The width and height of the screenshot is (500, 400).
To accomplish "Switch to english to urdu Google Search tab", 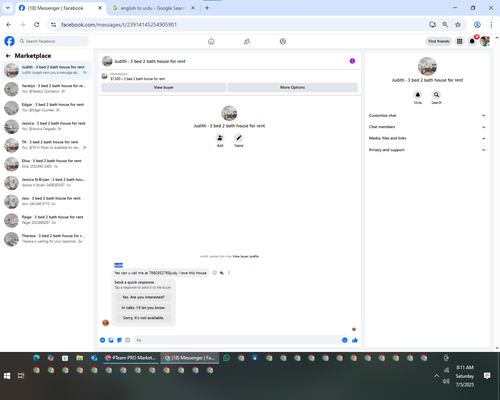I will pyautogui.click(x=153, y=8).
